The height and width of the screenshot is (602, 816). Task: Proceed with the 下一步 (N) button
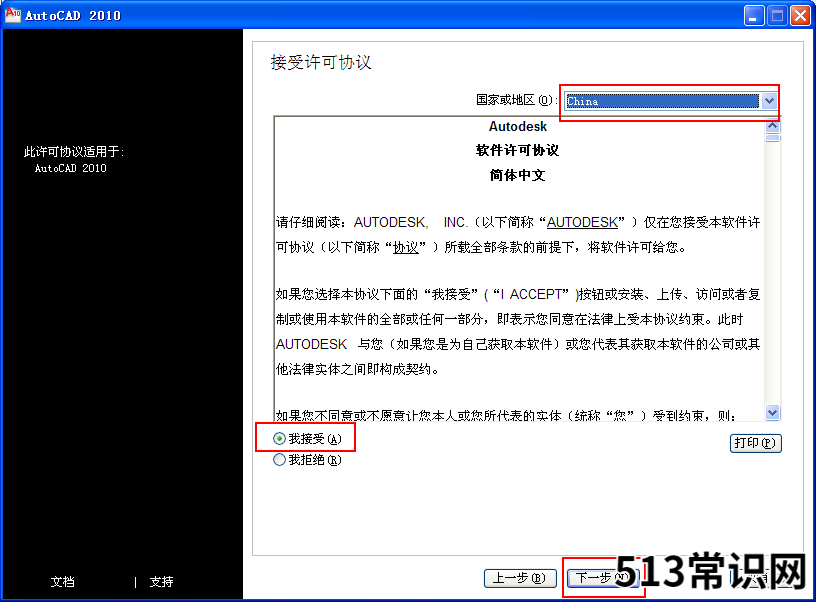point(603,578)
